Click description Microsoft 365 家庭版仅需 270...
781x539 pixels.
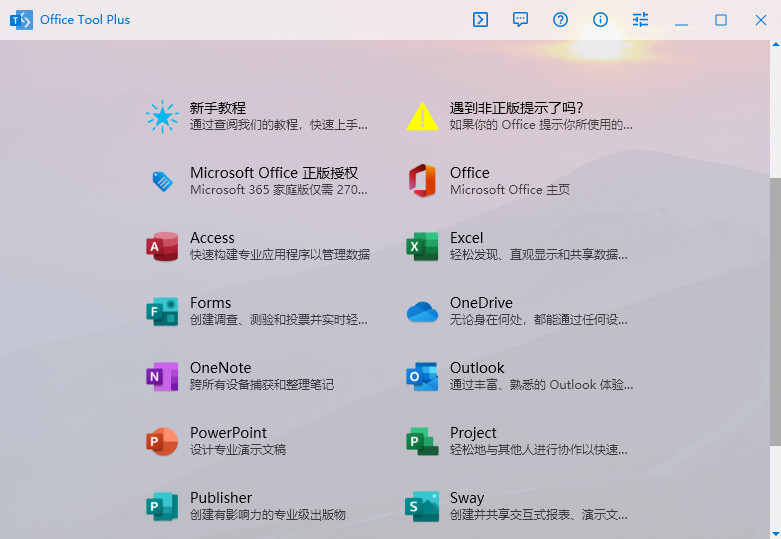279,190
